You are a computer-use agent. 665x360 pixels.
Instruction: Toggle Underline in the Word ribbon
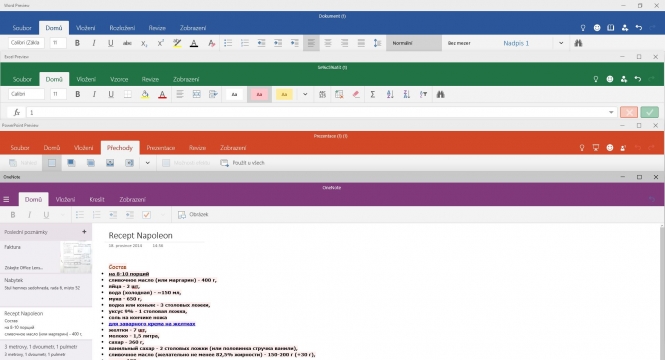pos(111,43)
